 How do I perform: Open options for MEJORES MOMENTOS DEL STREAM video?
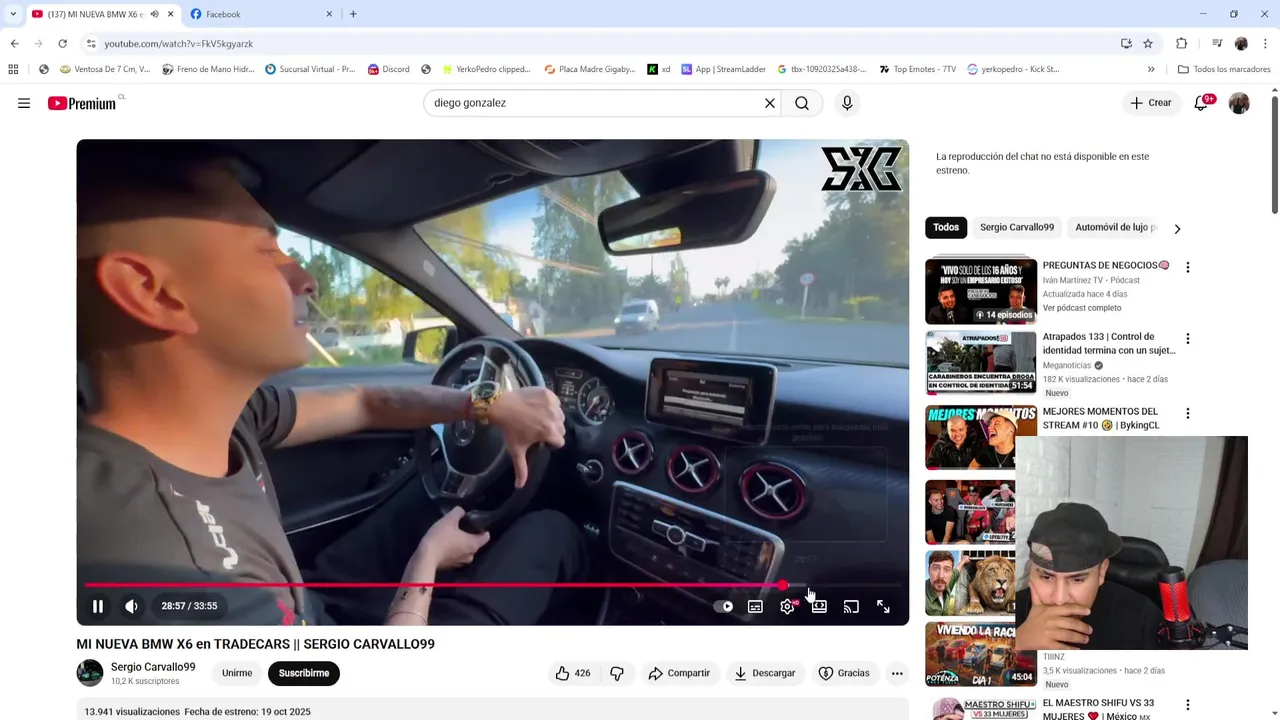point(1187,414)
